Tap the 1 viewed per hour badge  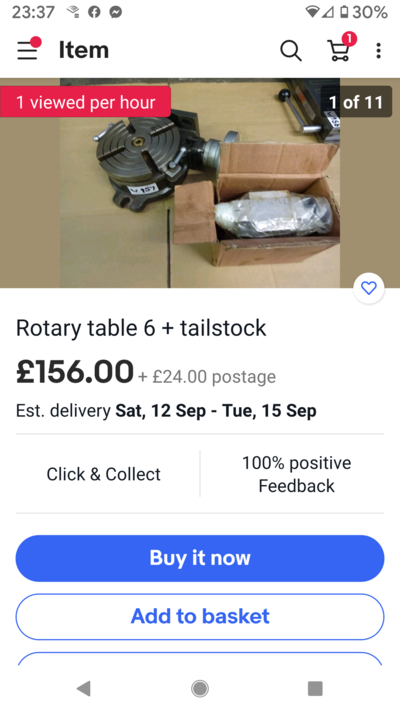(85, 102)
